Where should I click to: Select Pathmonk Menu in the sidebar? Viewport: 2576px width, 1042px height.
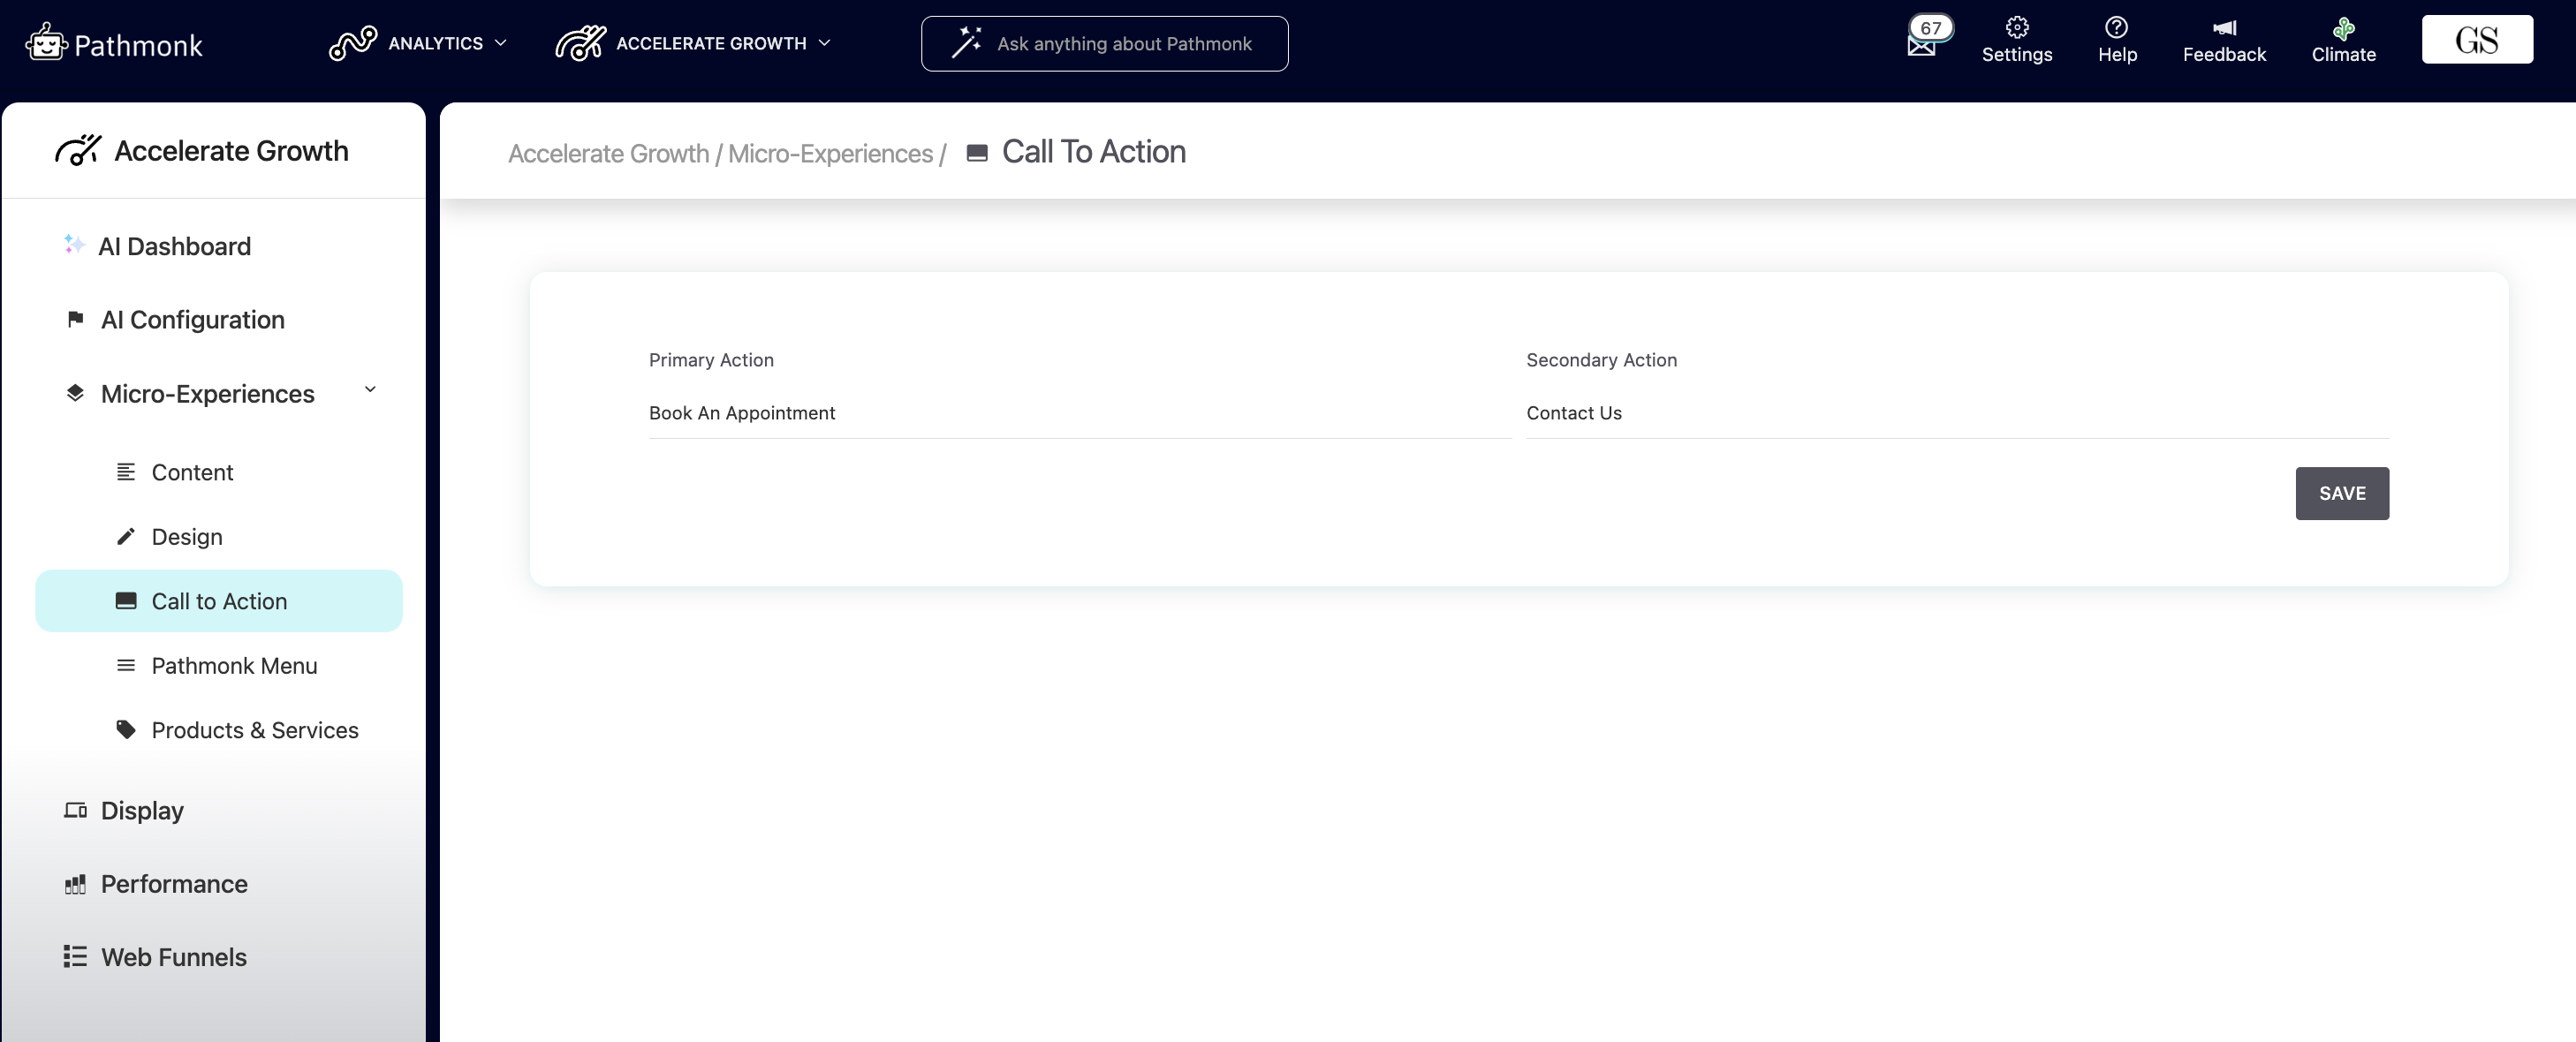click(x=233, y=666)
